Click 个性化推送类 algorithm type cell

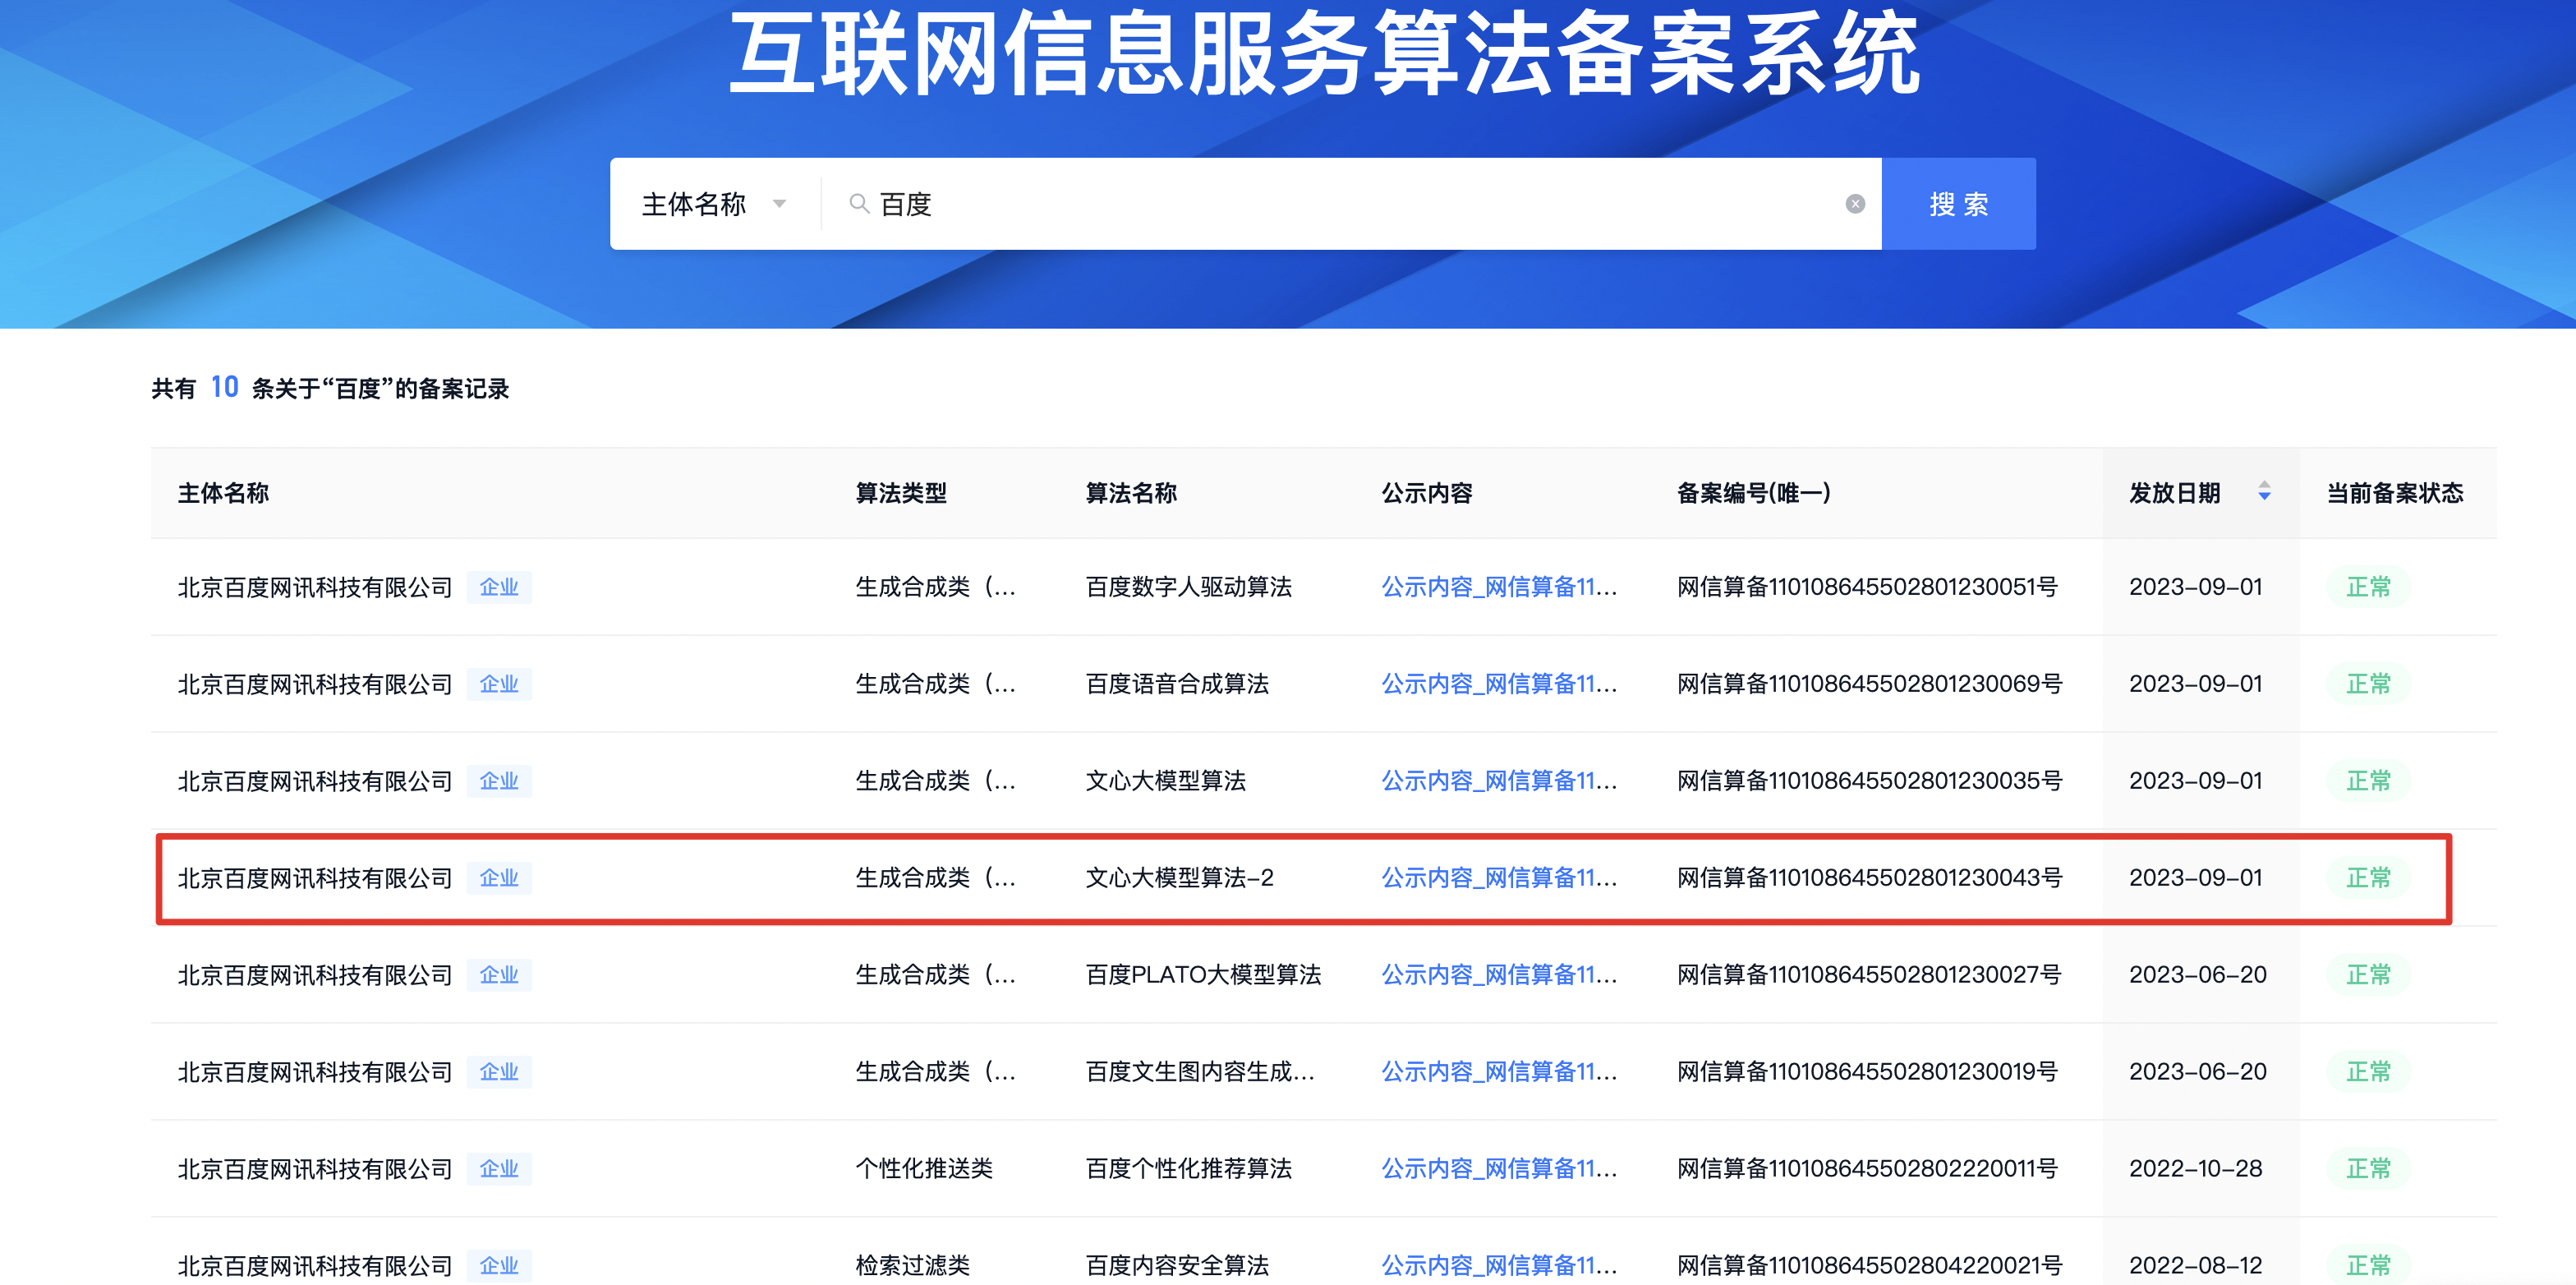click(x=923, y=1169)
